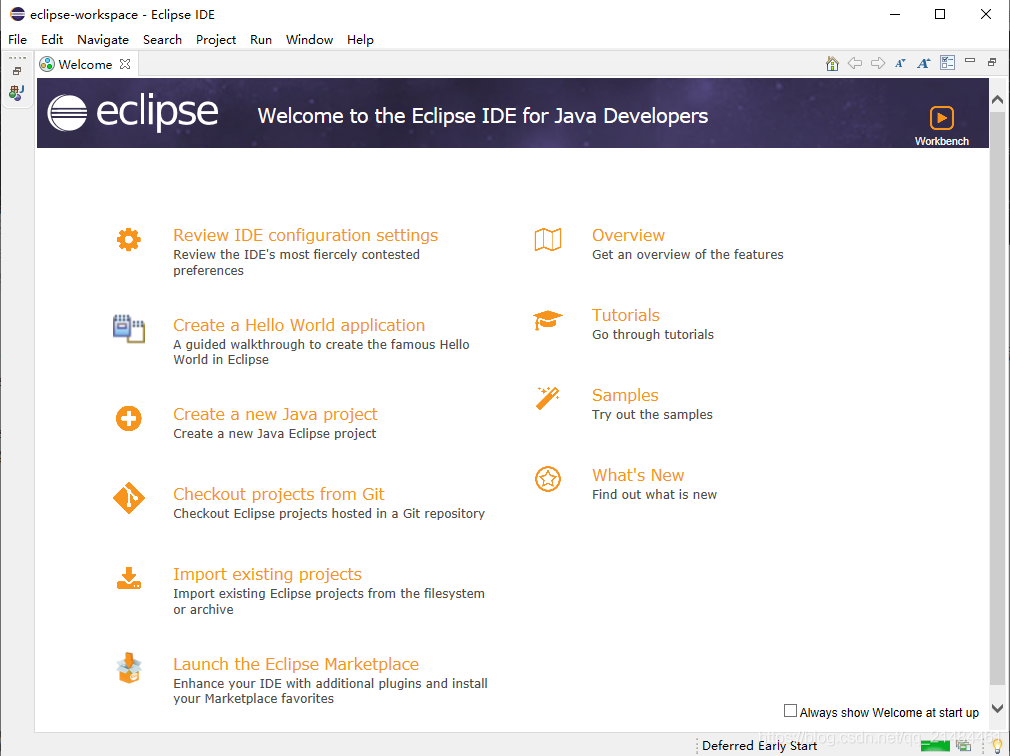Open the Search menu
The width and height of the screenshot is (1010, 756).
click(162, 39)
